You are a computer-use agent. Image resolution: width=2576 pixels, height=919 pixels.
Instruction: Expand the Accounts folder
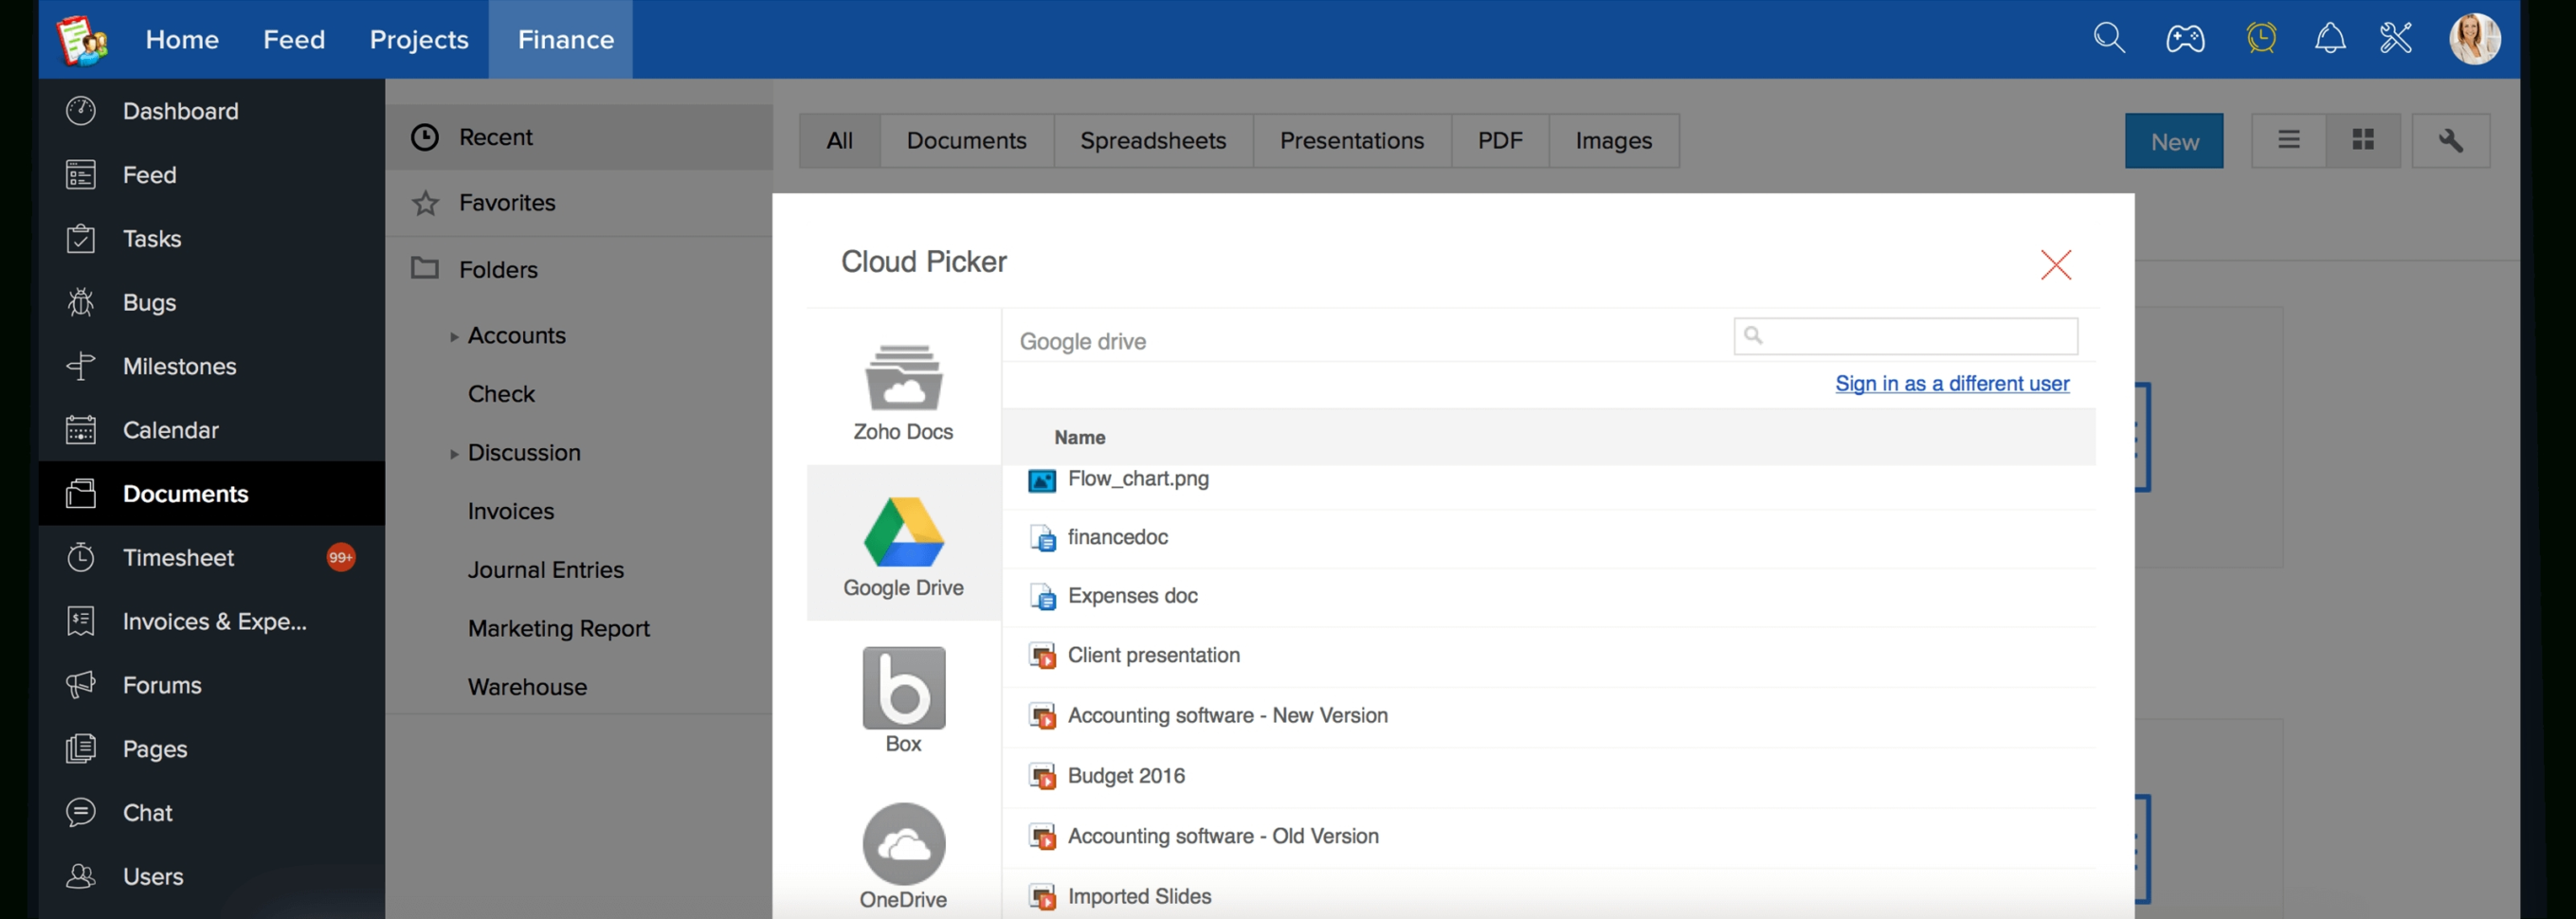click(454, 336)
